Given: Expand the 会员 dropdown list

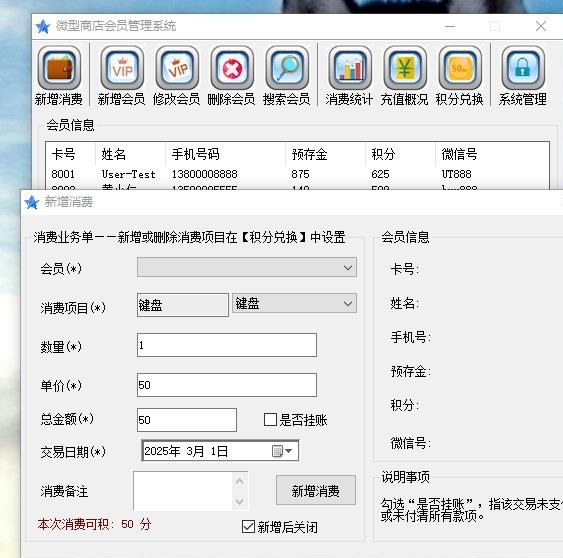Looking at the screenshot, I should 247,268.
